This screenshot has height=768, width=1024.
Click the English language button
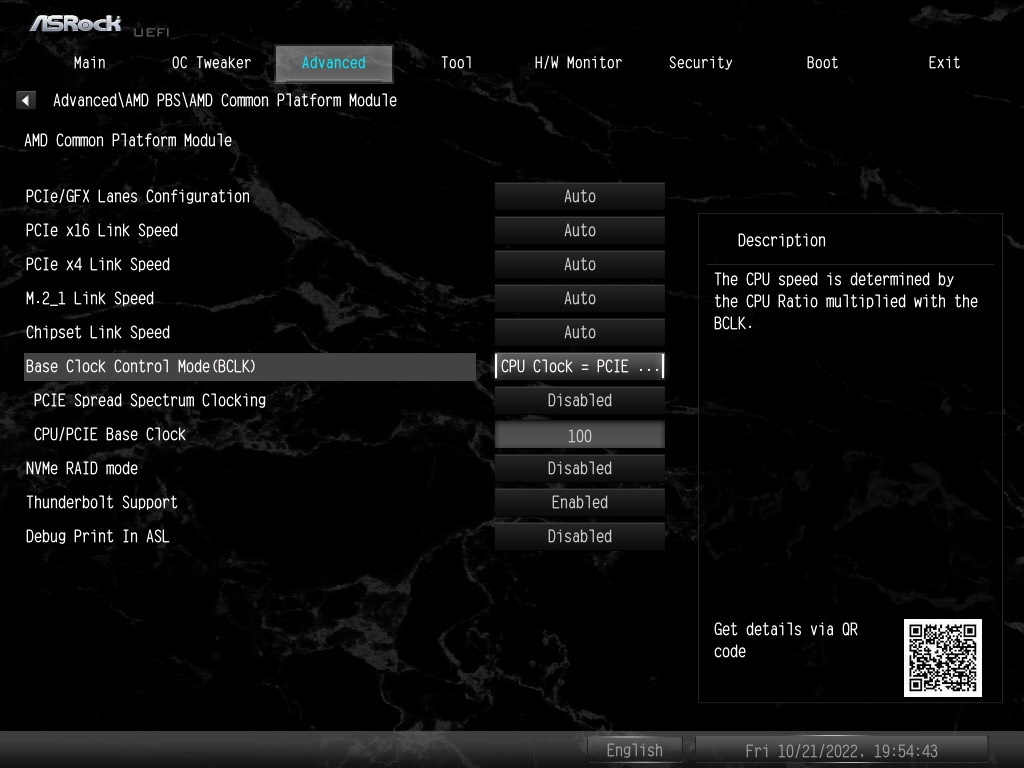pyautogui.click(x=634, y=750)
